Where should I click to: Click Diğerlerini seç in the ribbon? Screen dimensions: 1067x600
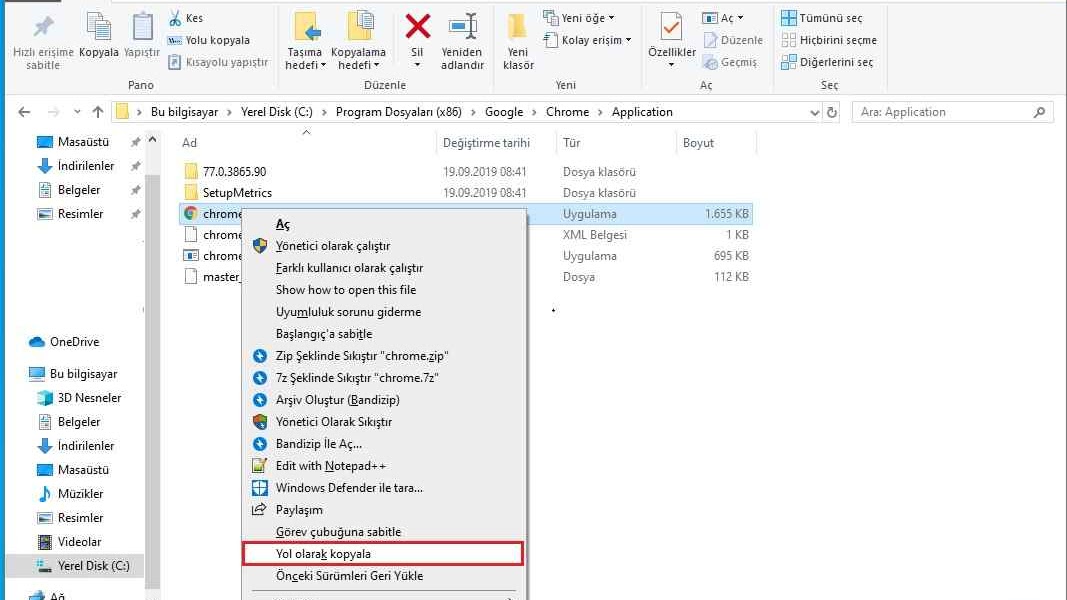[x=827, y=62]
